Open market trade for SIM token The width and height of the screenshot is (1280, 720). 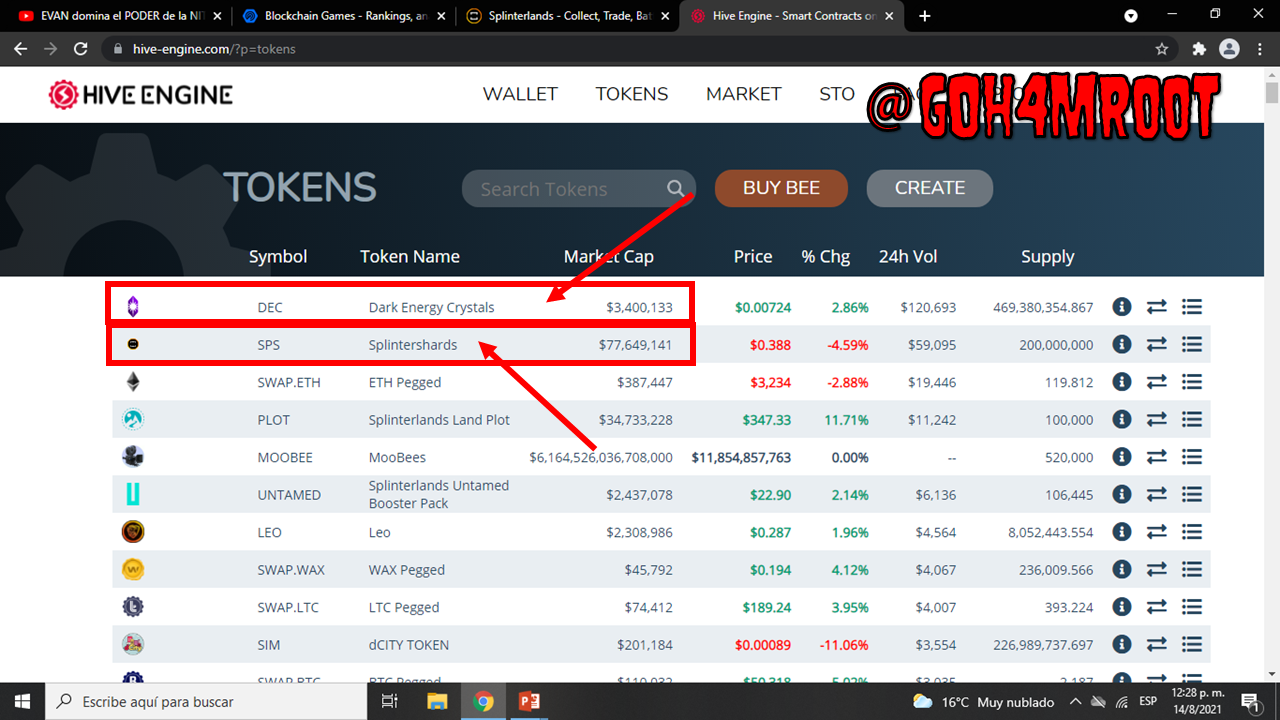[1157, 644]
